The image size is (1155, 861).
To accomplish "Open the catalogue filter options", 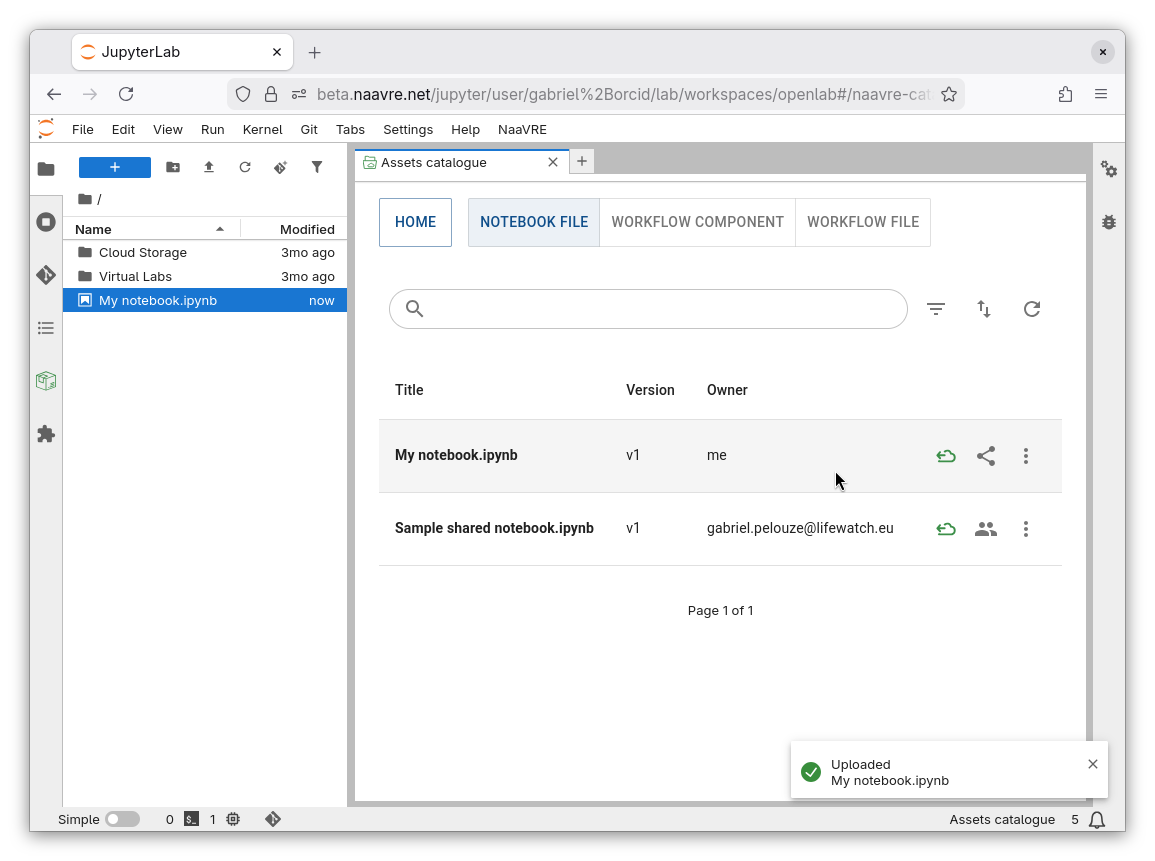I will tap(936, 309).
